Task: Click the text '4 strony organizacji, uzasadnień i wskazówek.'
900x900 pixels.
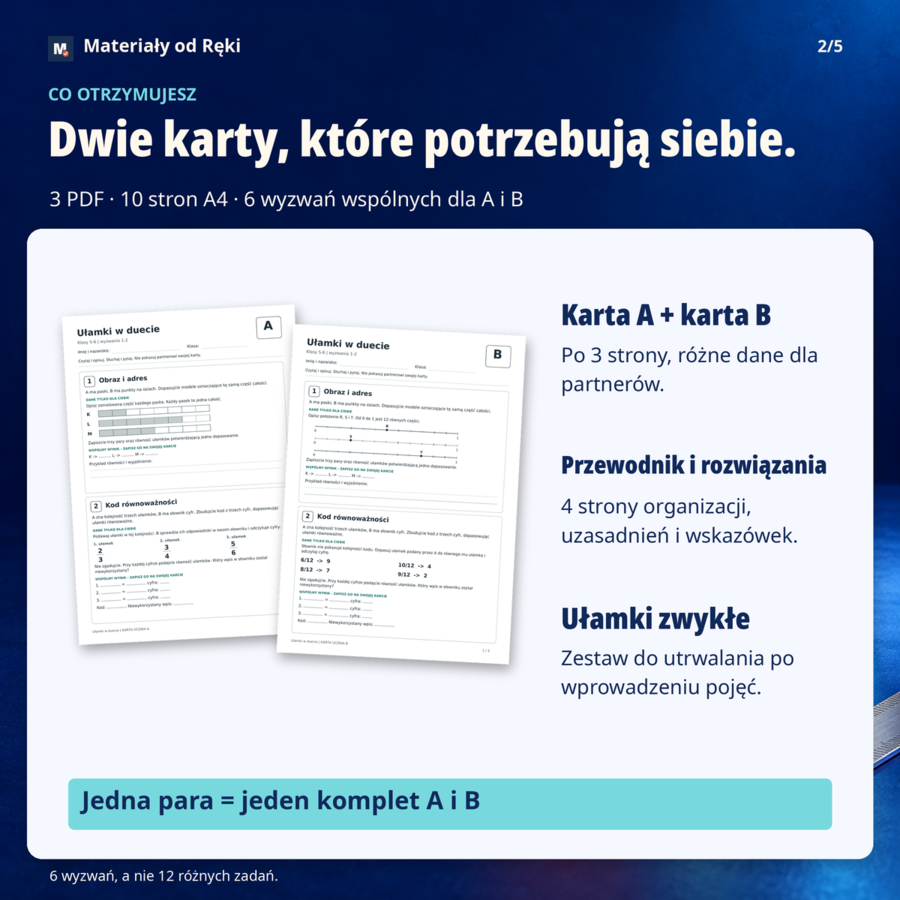Action: pos(679,521)
